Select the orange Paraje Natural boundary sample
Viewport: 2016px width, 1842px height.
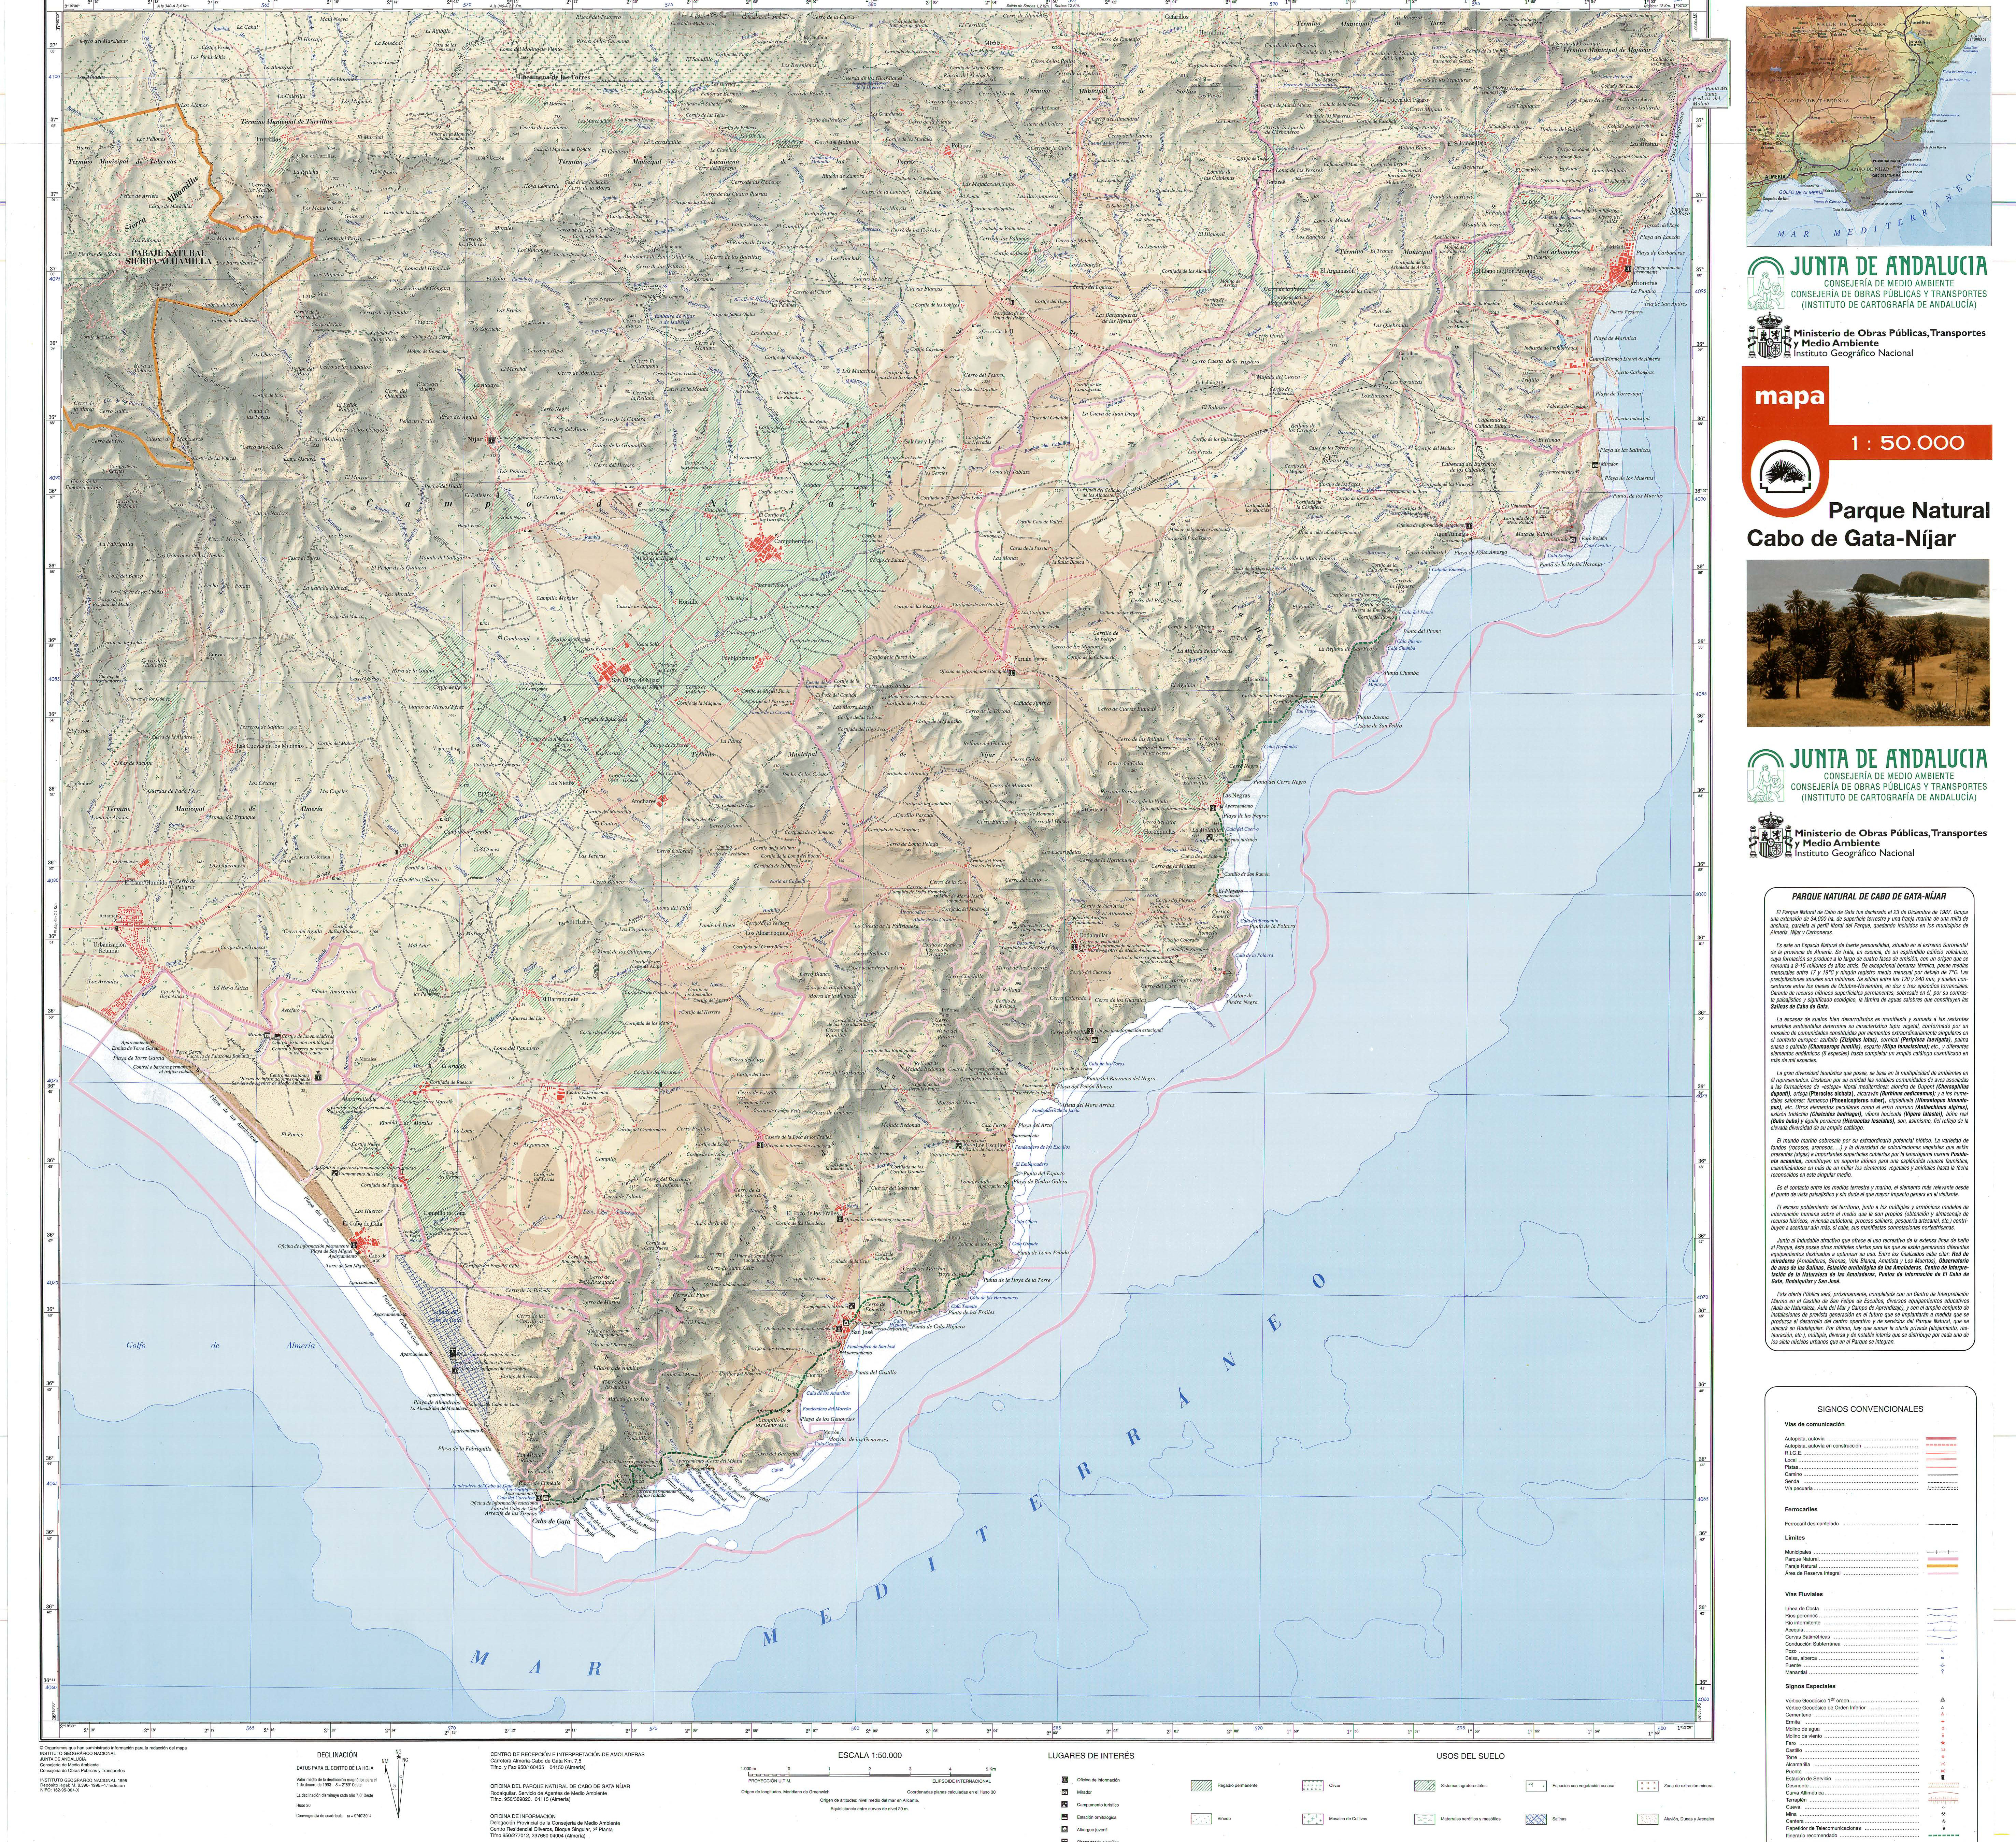point(1942,1566)
